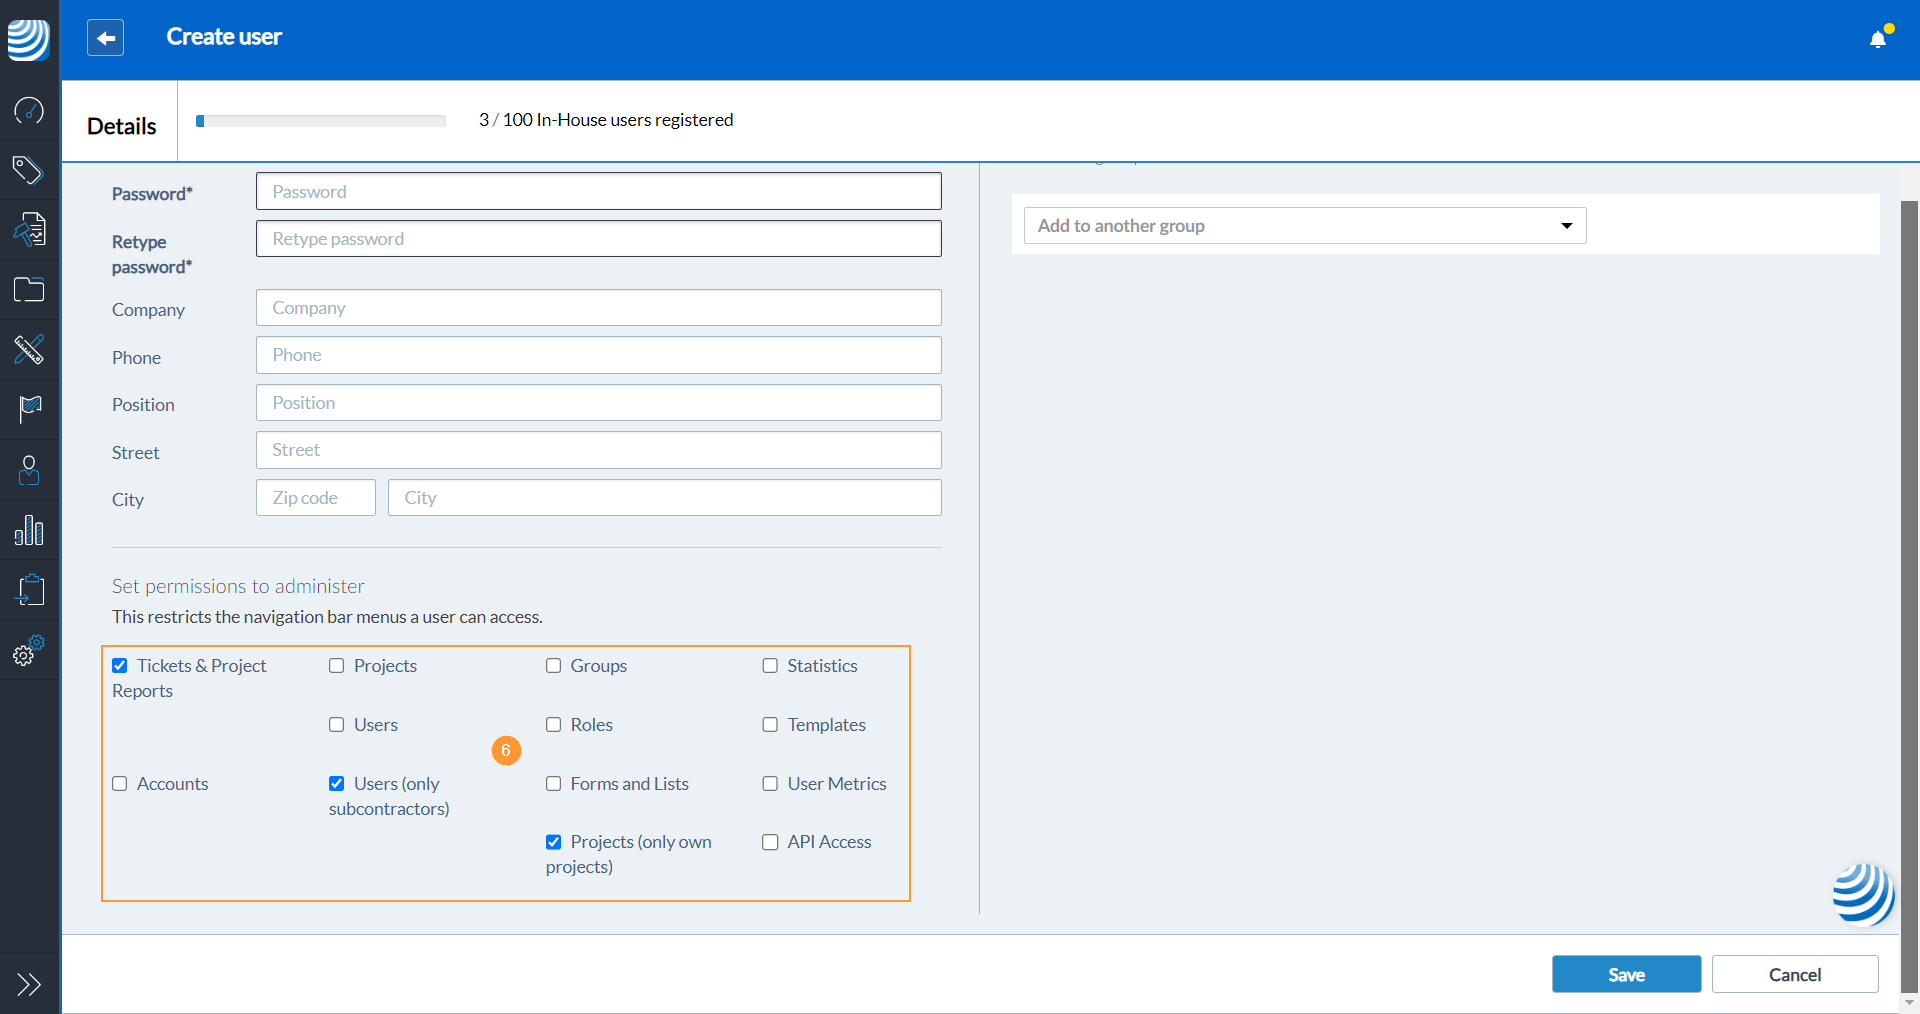
Task: Open the Add to another group dropdown
Action: [1305, 226]
